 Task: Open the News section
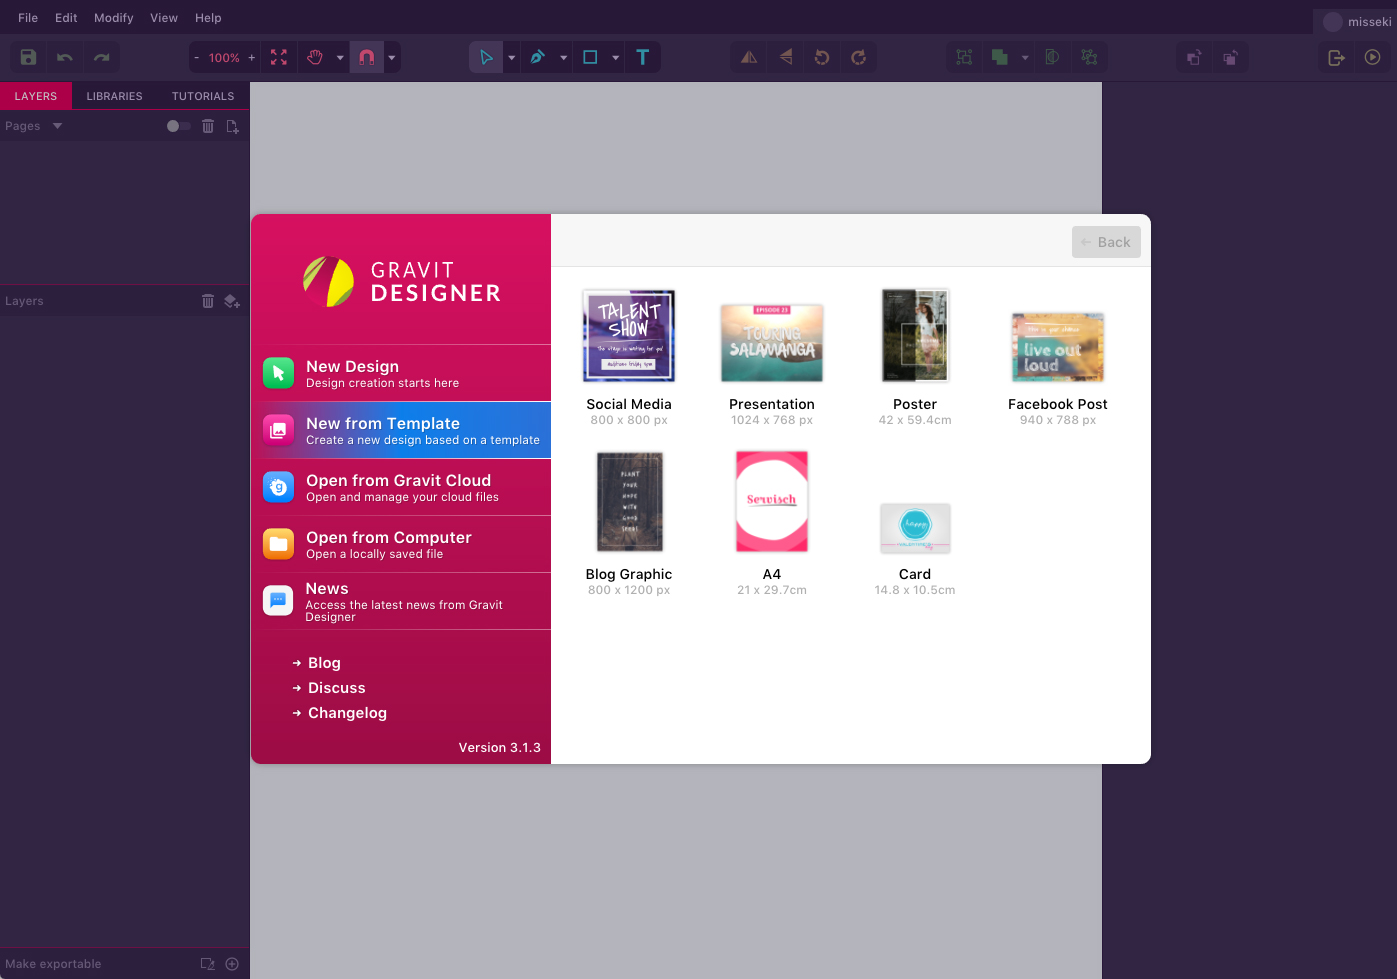(401, 601)
